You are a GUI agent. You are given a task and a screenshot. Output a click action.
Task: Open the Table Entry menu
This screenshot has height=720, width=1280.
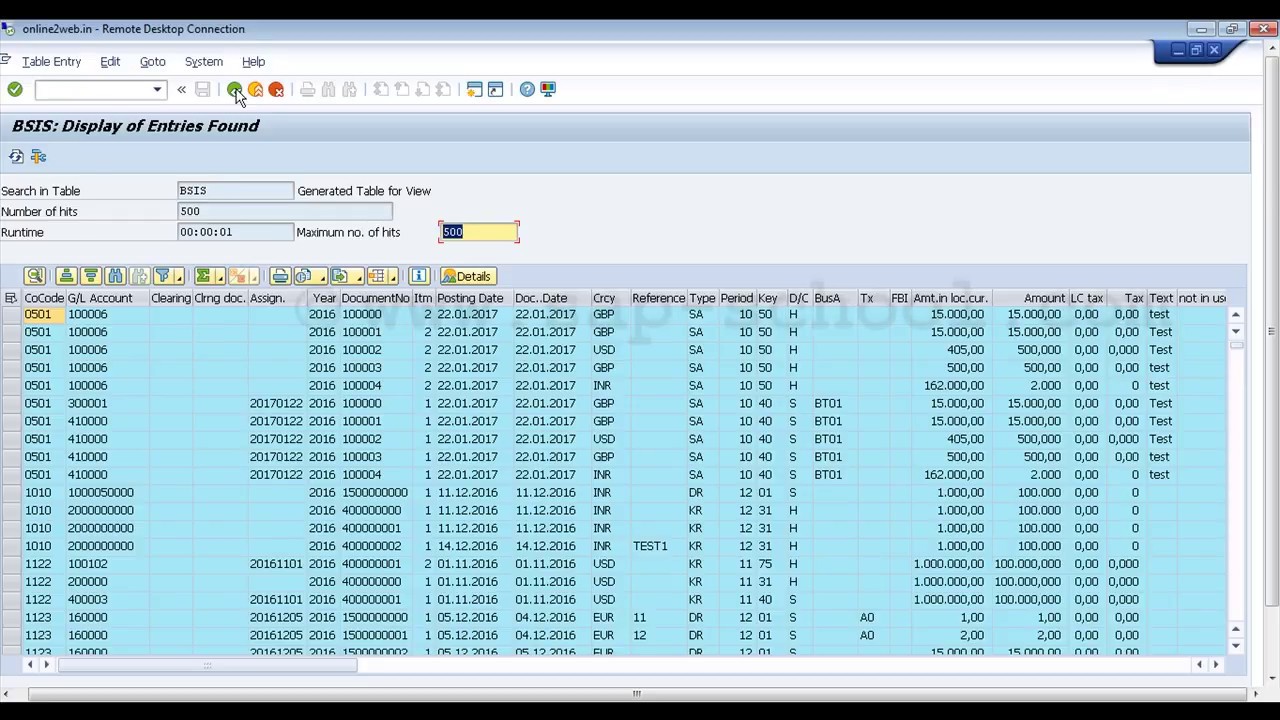pyautogui.click(x=51, y=62)
